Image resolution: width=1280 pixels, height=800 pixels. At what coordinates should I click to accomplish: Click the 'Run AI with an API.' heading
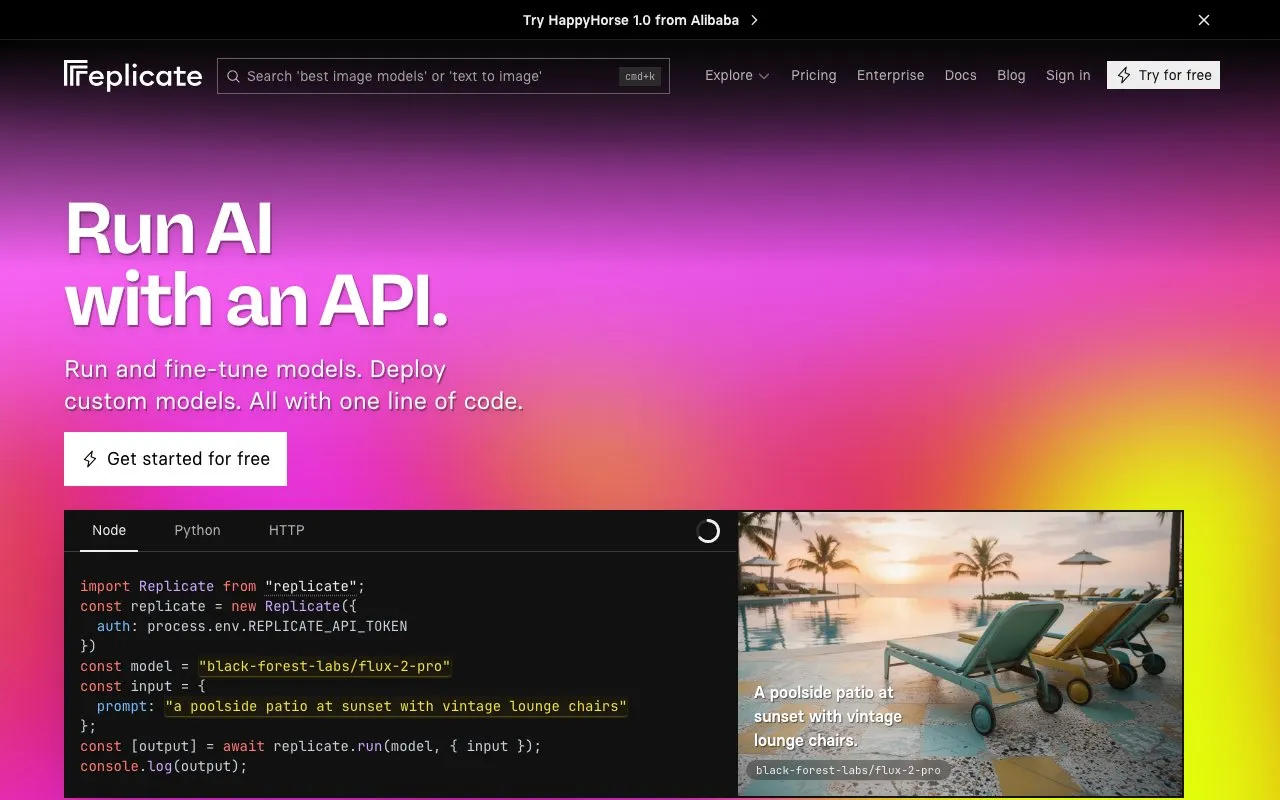[x=256, y=264]
